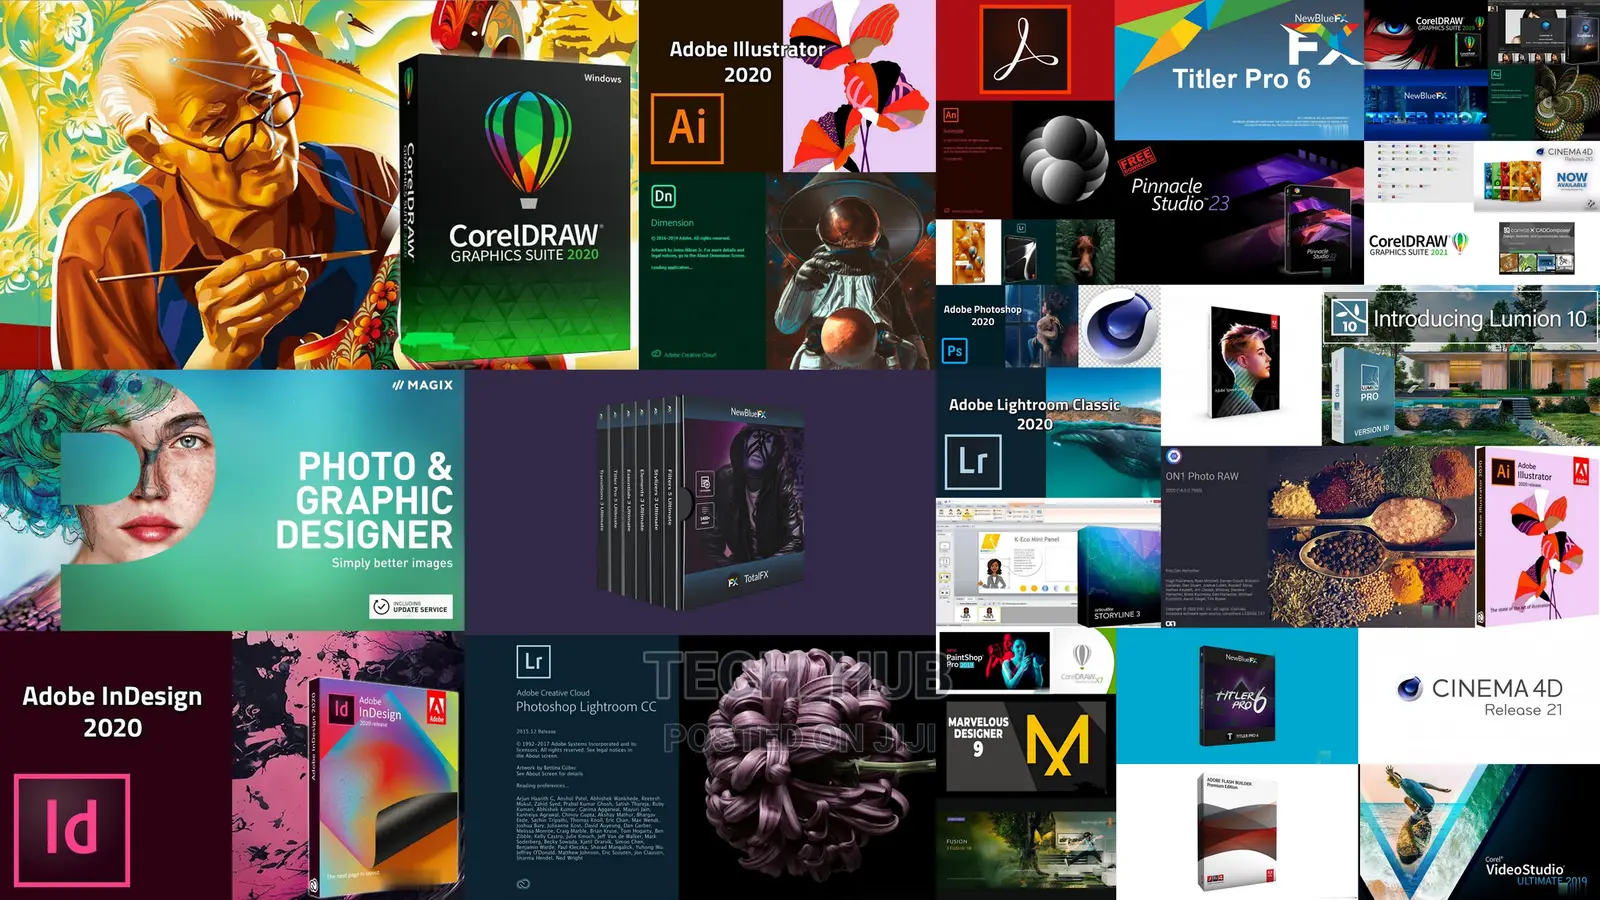Select the astronaut artwork in the Dimension splash
The height and width of the screenshot is (900, 1600).
[x=851, y=272]
